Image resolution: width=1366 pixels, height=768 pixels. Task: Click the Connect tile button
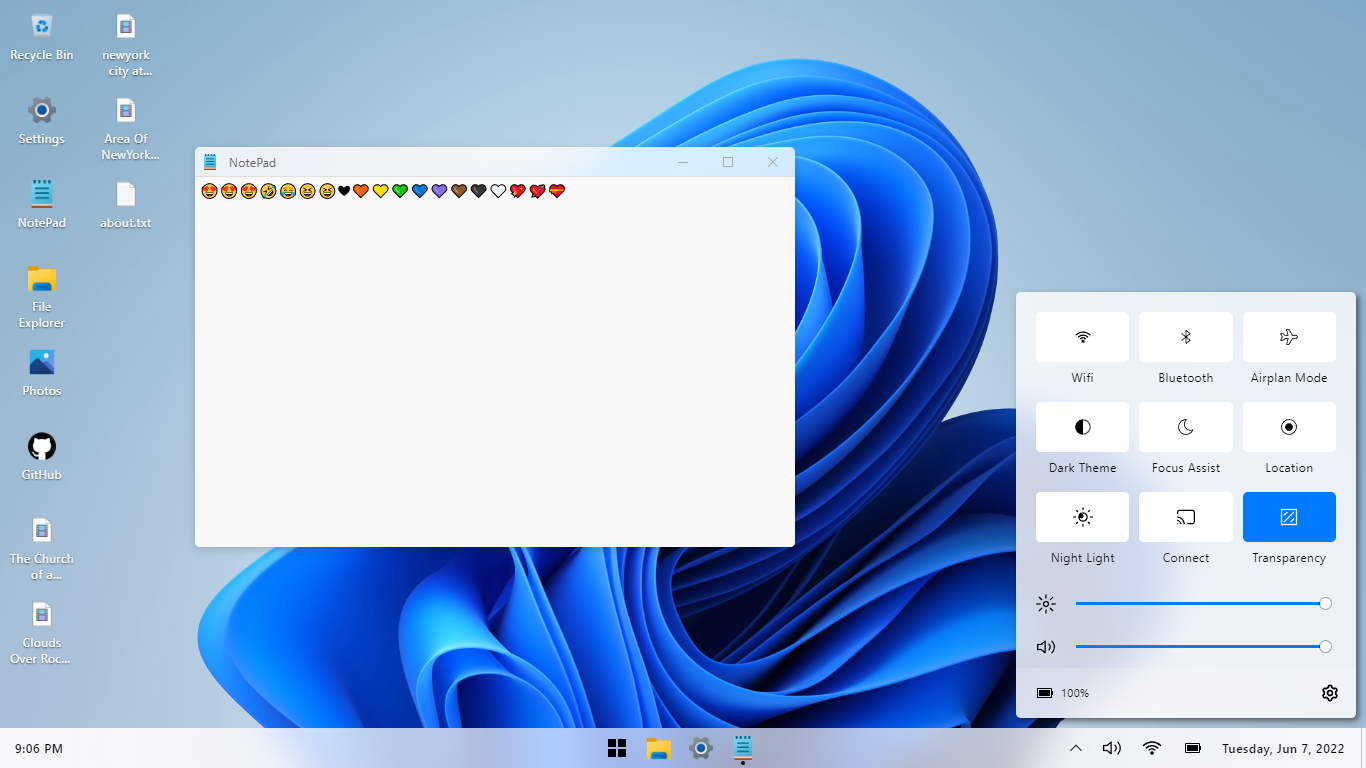[1185, 517]
